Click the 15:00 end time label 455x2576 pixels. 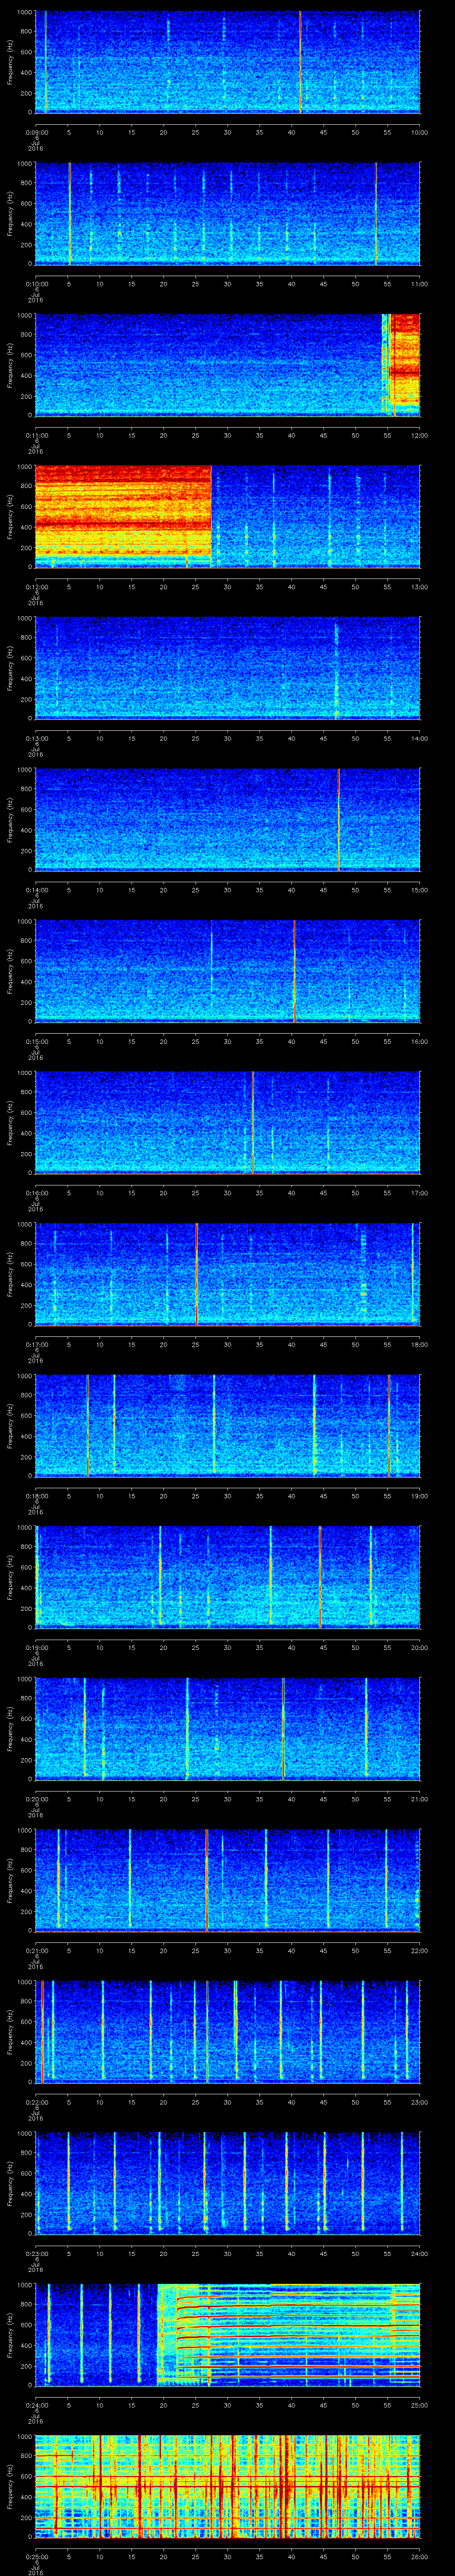[420, 890]
